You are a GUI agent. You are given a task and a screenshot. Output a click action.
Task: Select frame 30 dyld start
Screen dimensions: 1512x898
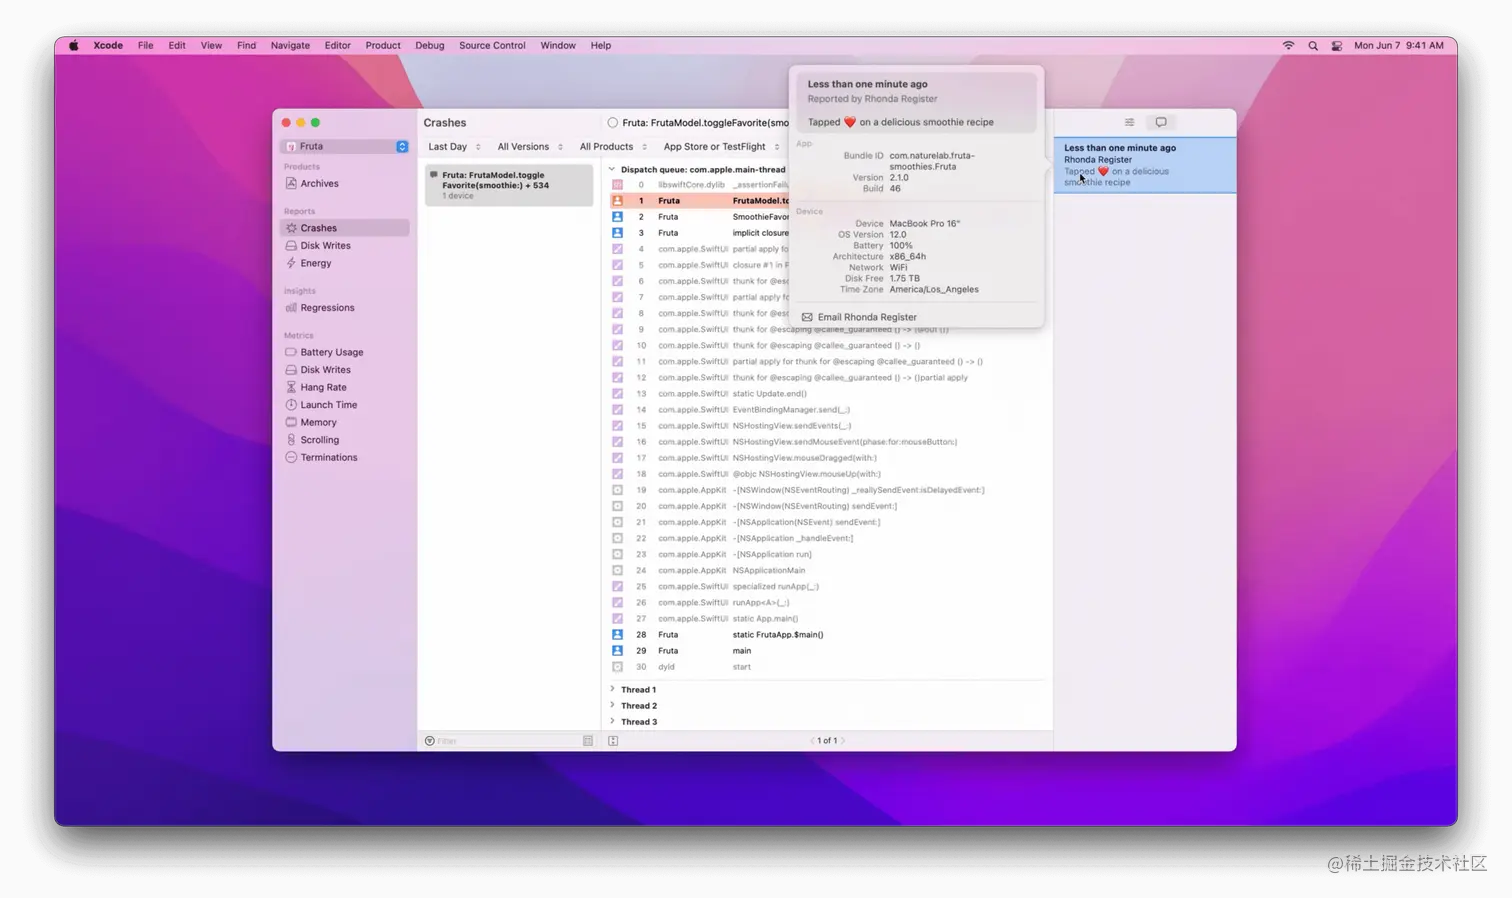828,667
